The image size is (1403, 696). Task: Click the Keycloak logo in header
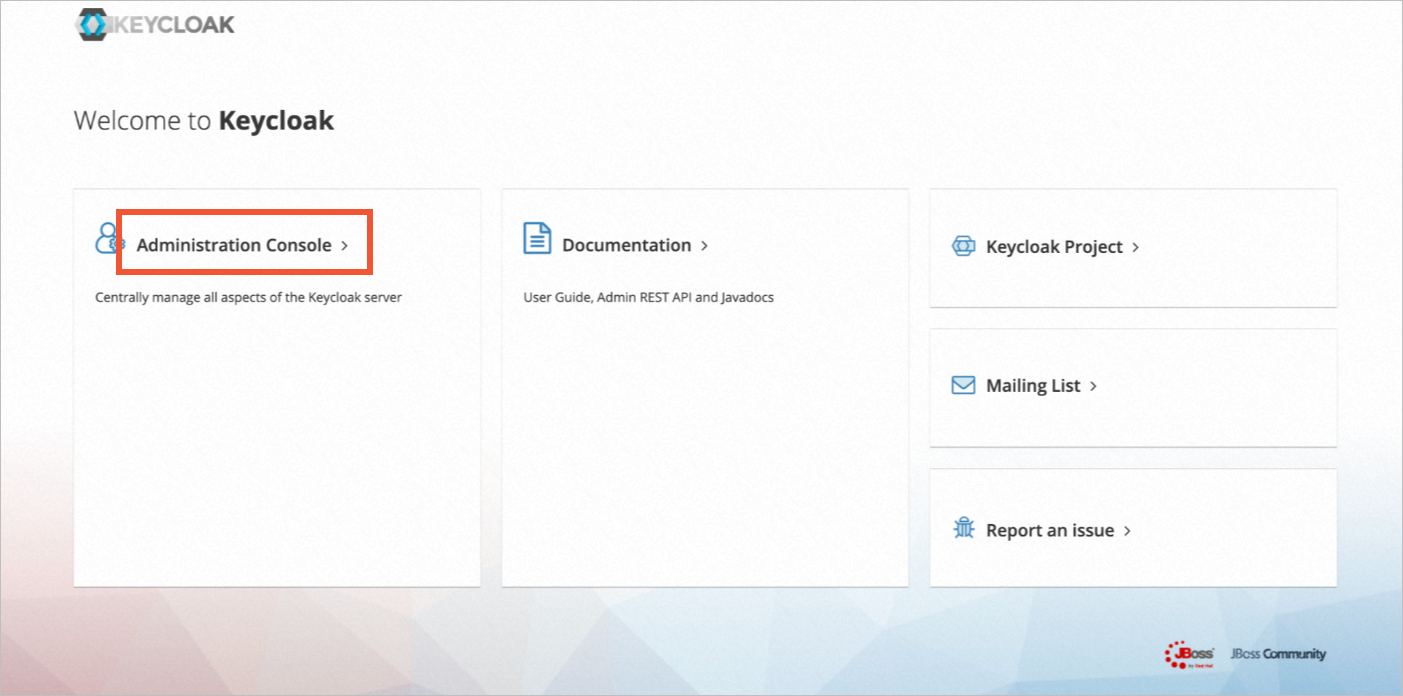click(x=155, y=24)
